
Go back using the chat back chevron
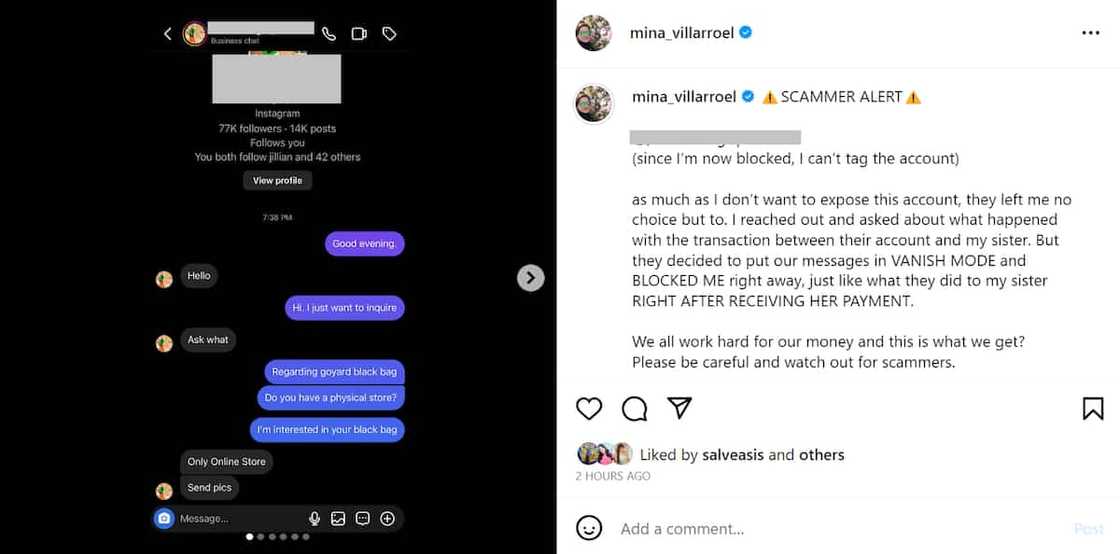168,34
